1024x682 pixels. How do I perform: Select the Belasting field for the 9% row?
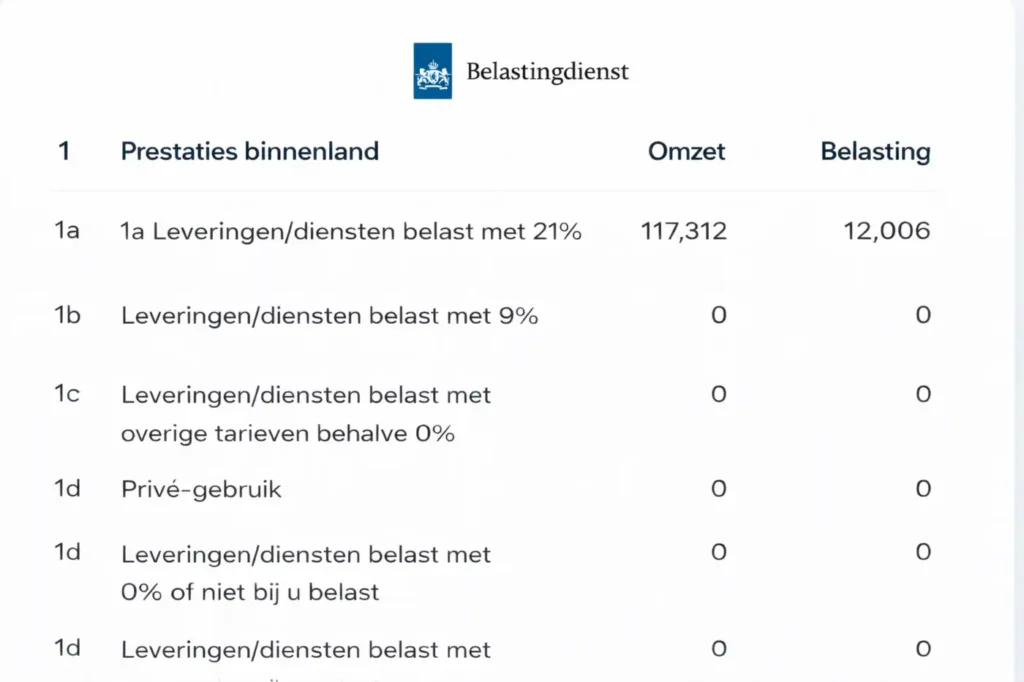coord(923,316)
